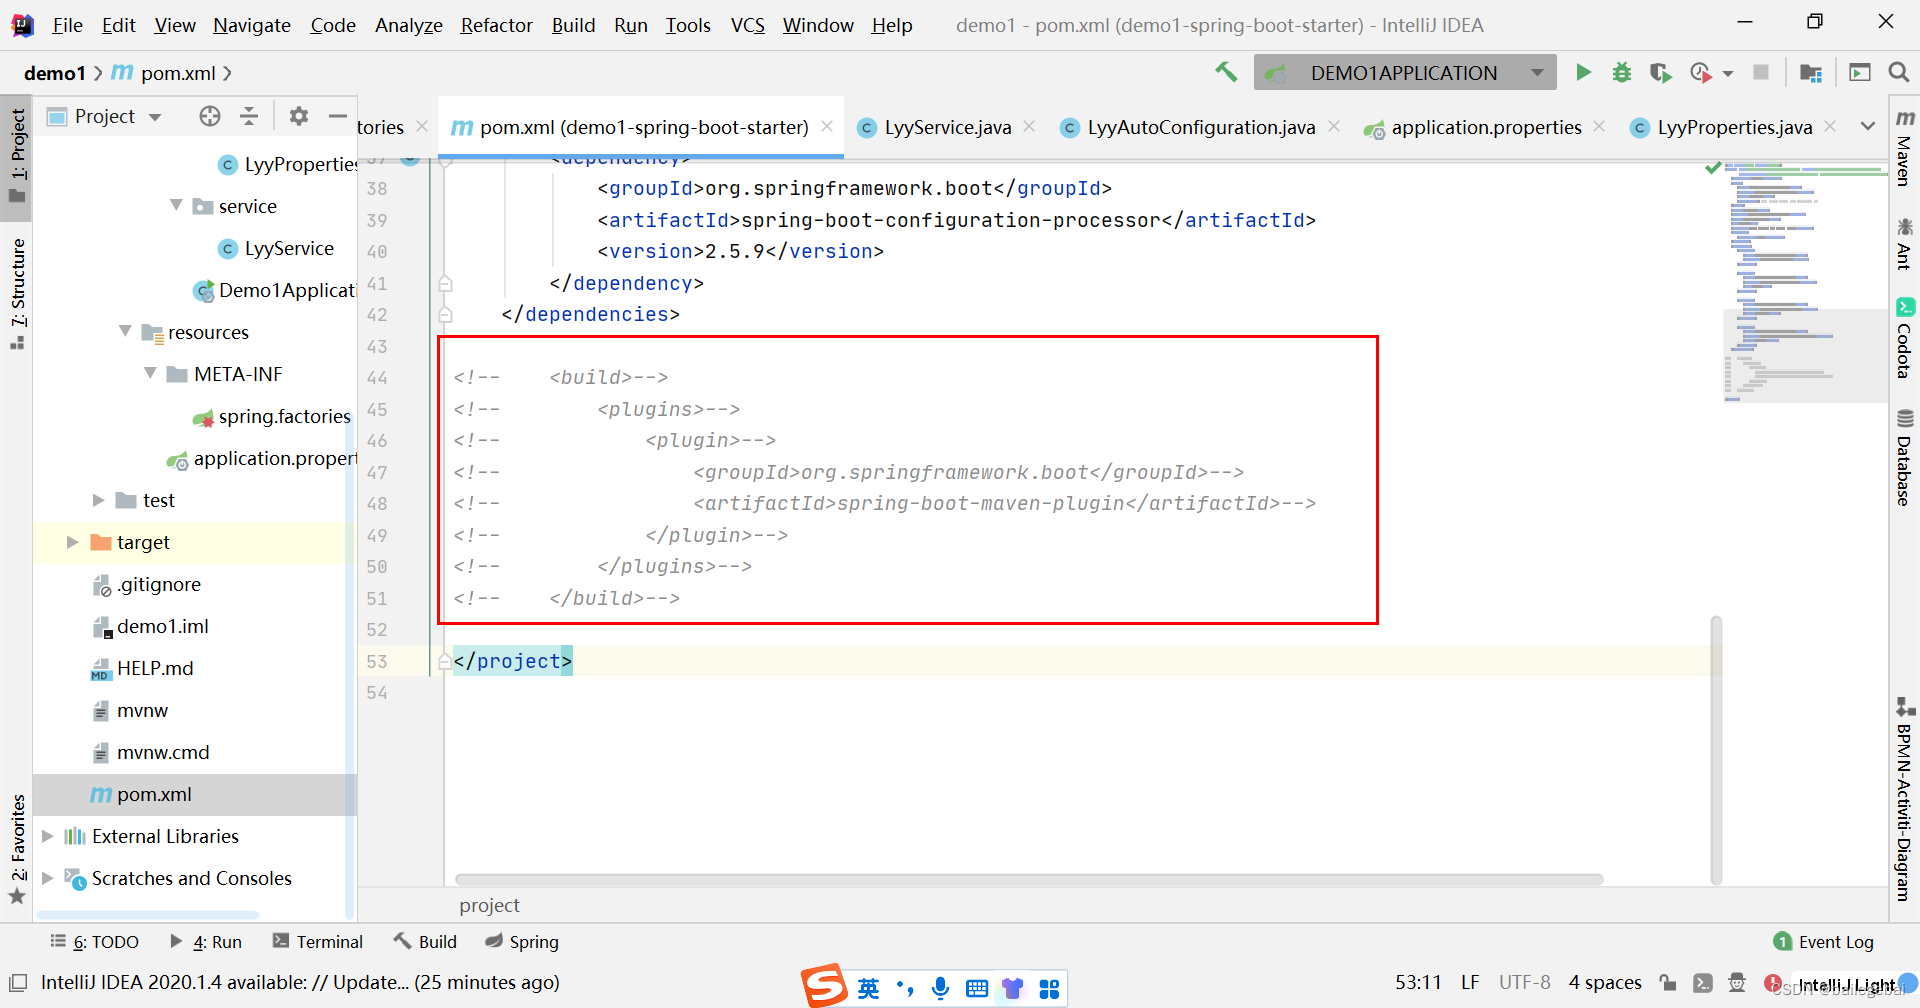1920x1008 pixels.
Task: Expand the test folder
Action: 98,499
